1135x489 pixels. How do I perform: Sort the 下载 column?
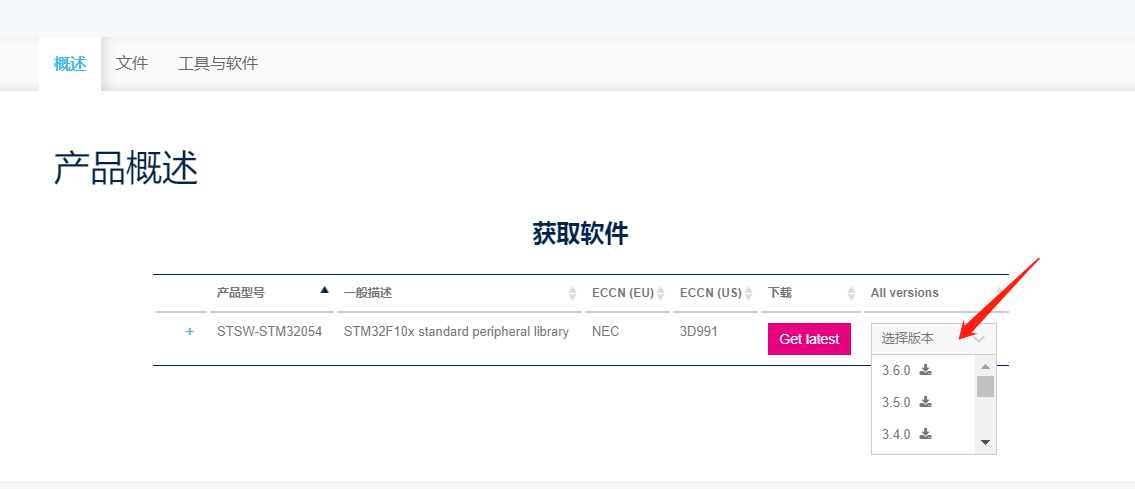click(851, 293)
